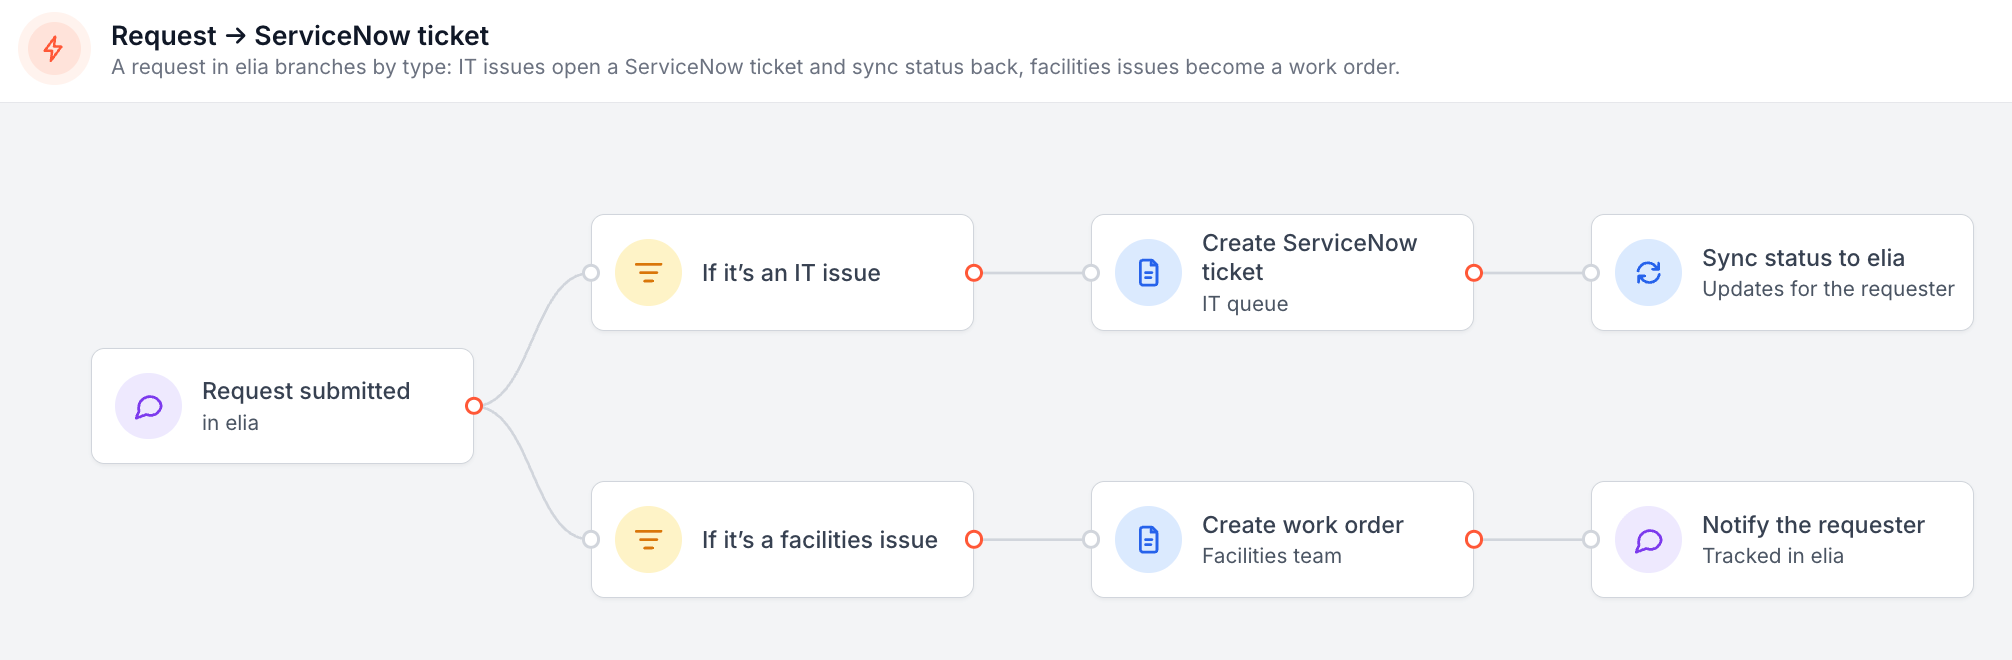Click the "Updates for the requester" subtitle
The height and width of the screenshot is (660, 2012).
1828,289
